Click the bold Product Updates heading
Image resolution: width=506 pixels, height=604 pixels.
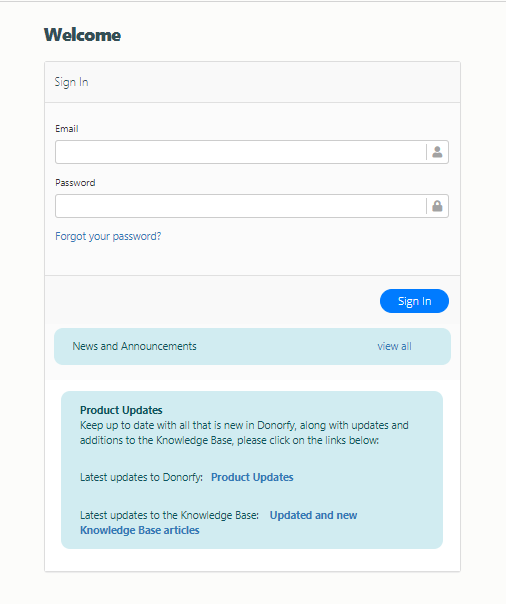pyautogui.click(x=121, y=410)
